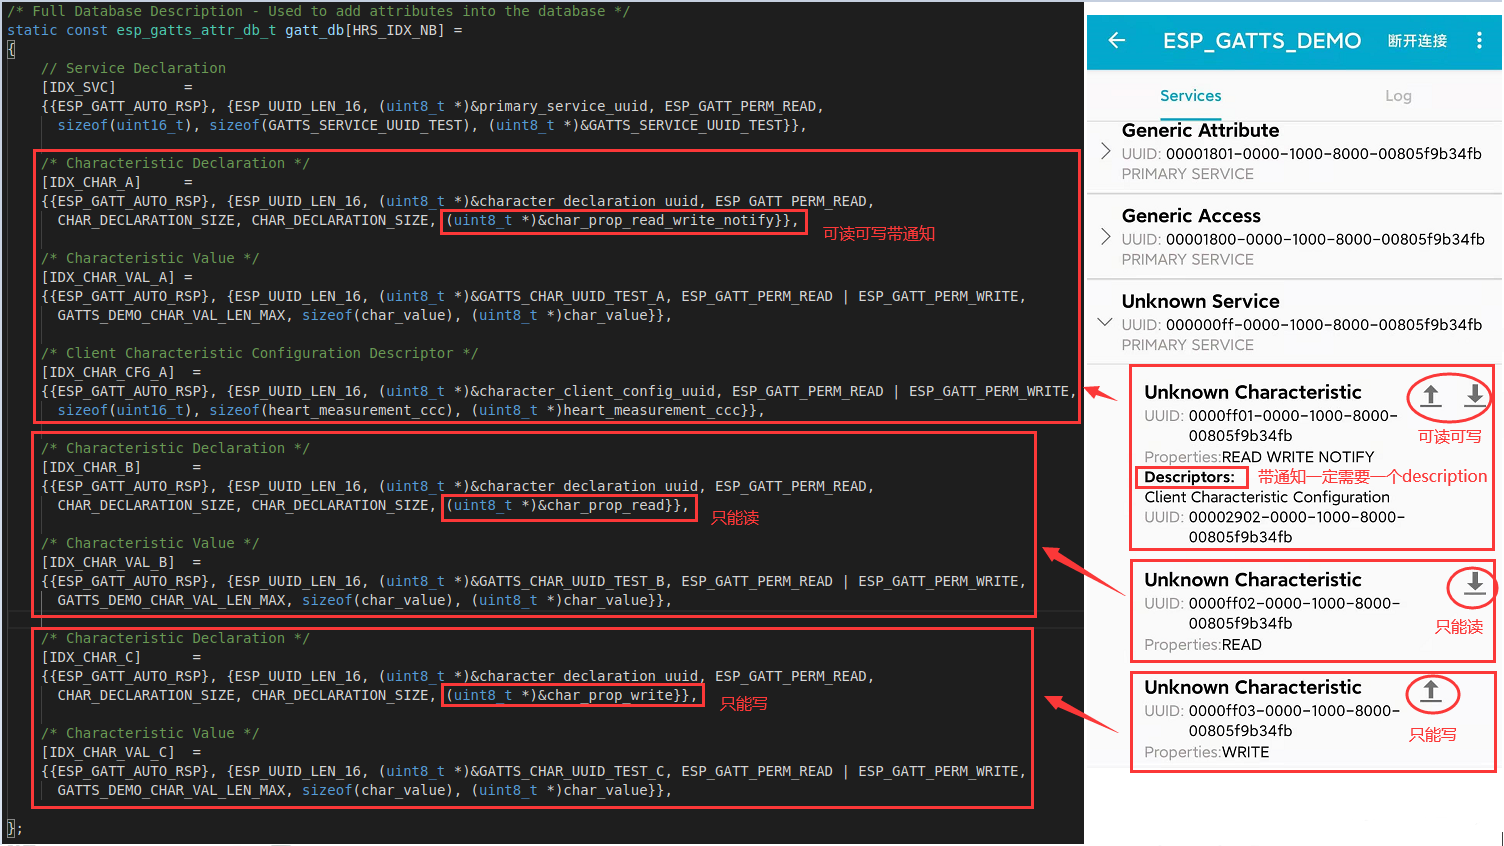Collapse the Unknown Service entry
1504x846 pixels.
tap(1105, 322)
